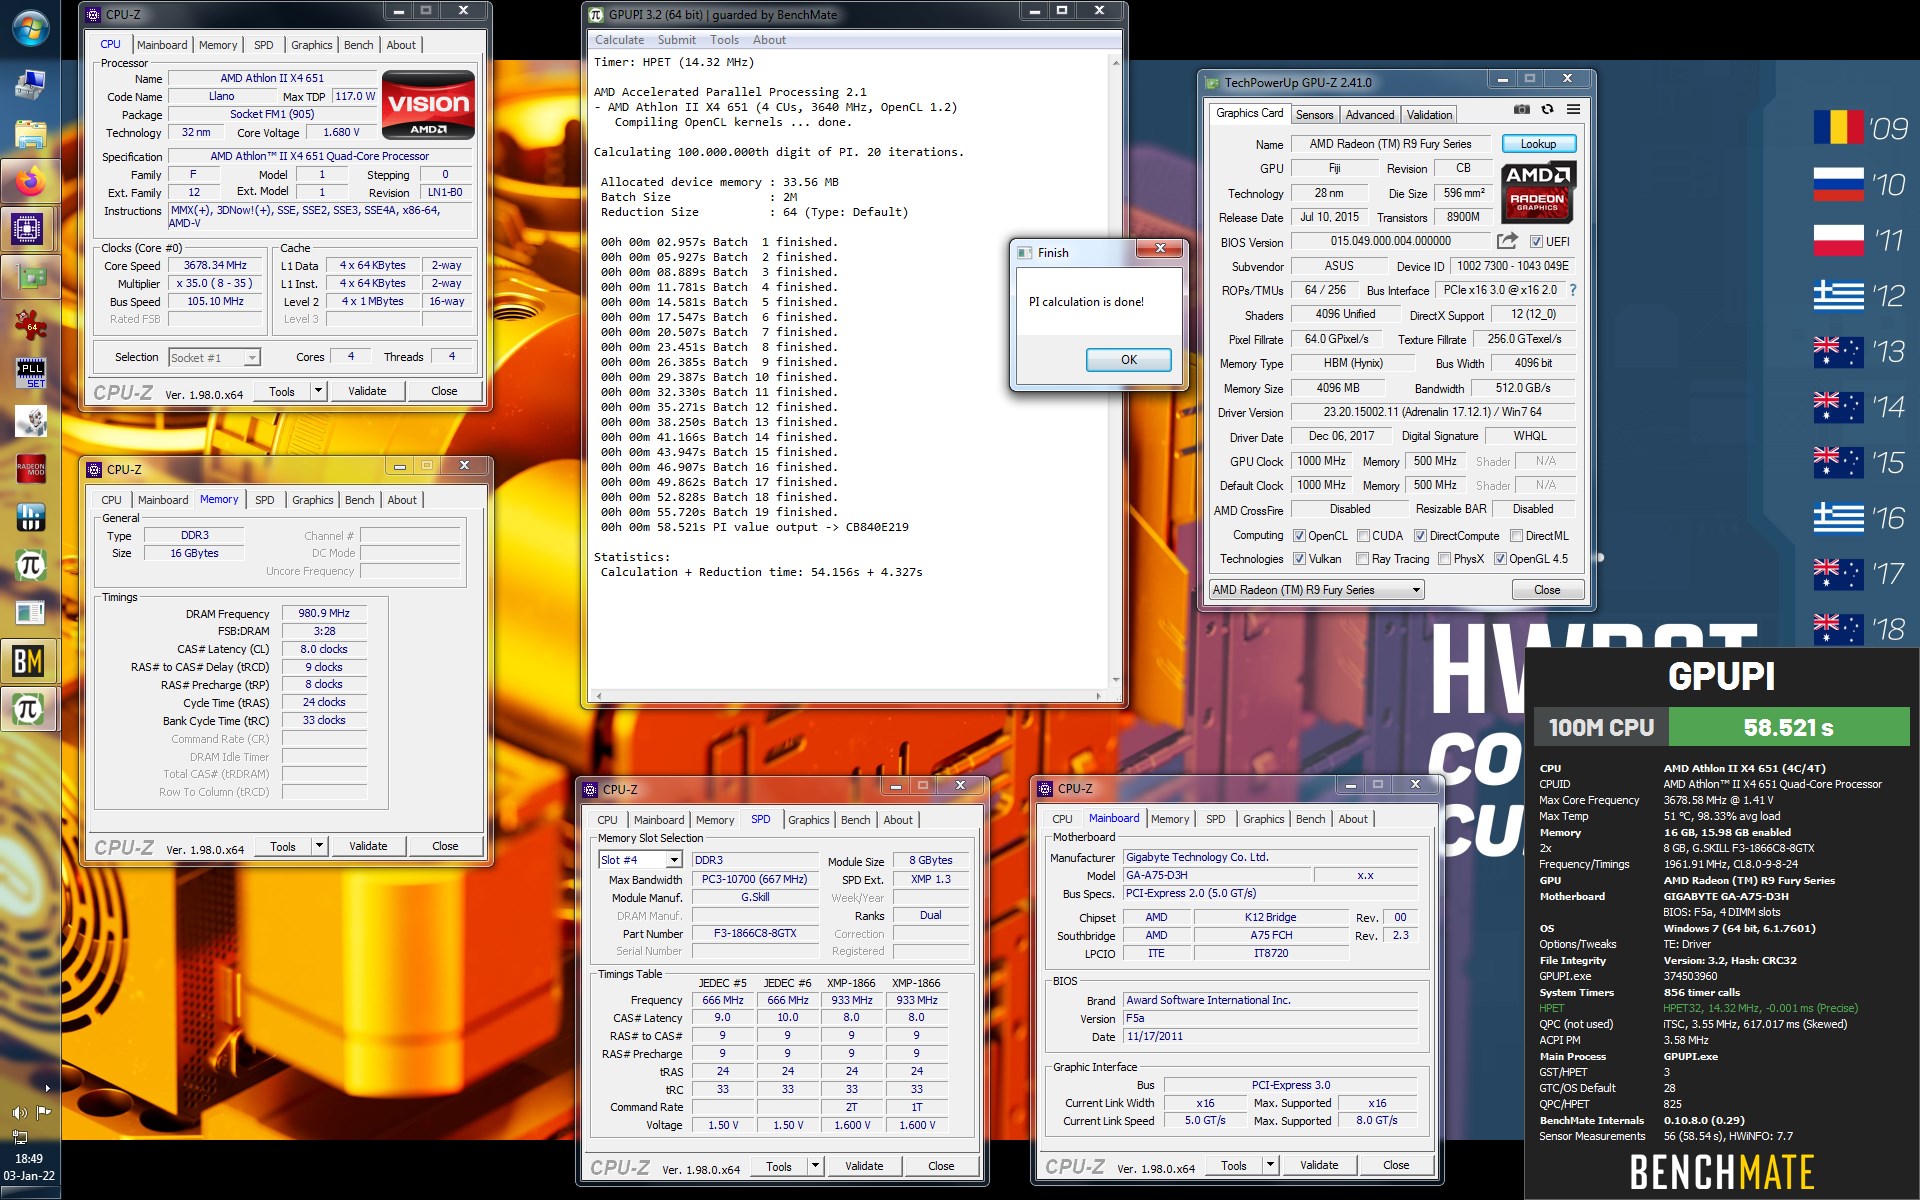1920x1200 pixels.
Task: Toggle the CUDA checkbox
Action: (x=1363, y=536)
